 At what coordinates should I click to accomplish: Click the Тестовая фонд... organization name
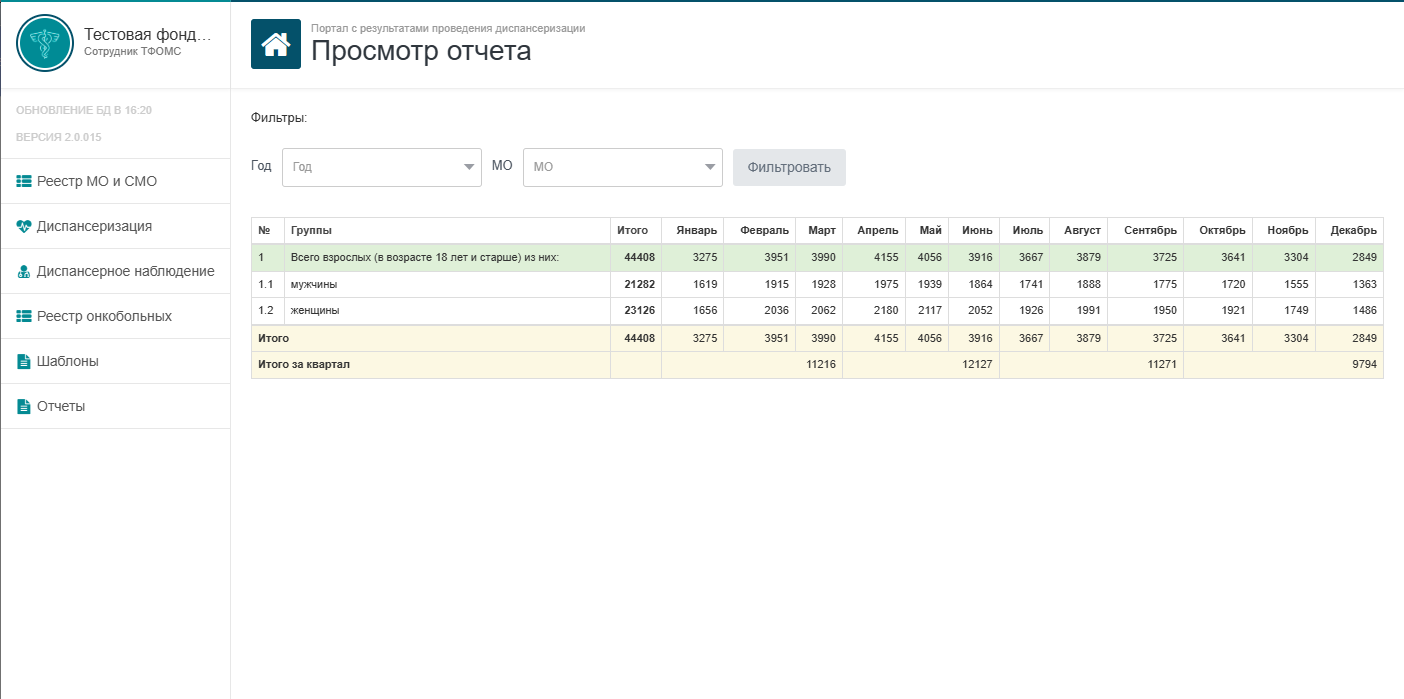[148, 34]
